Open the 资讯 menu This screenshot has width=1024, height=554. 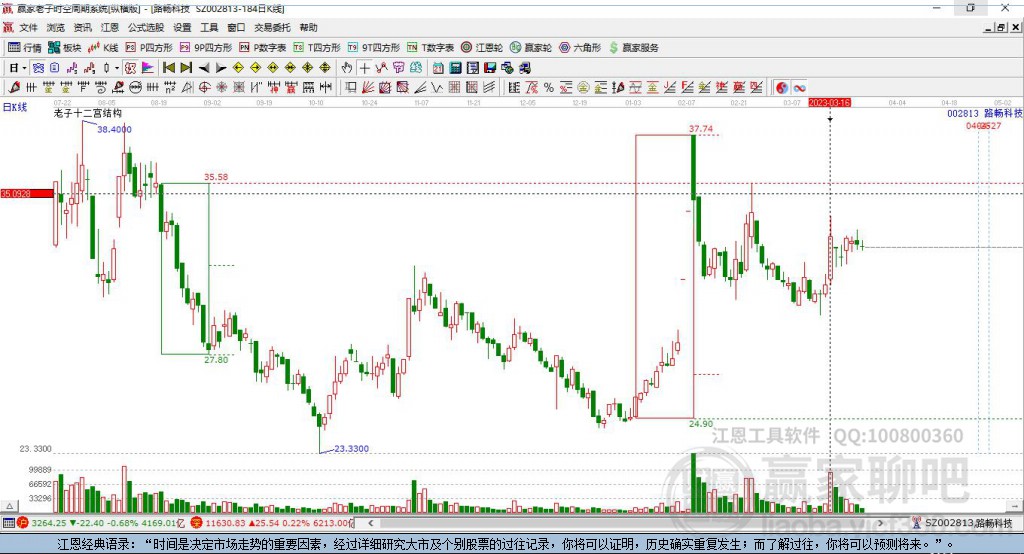pyautogui.click(x=83, y=27)
